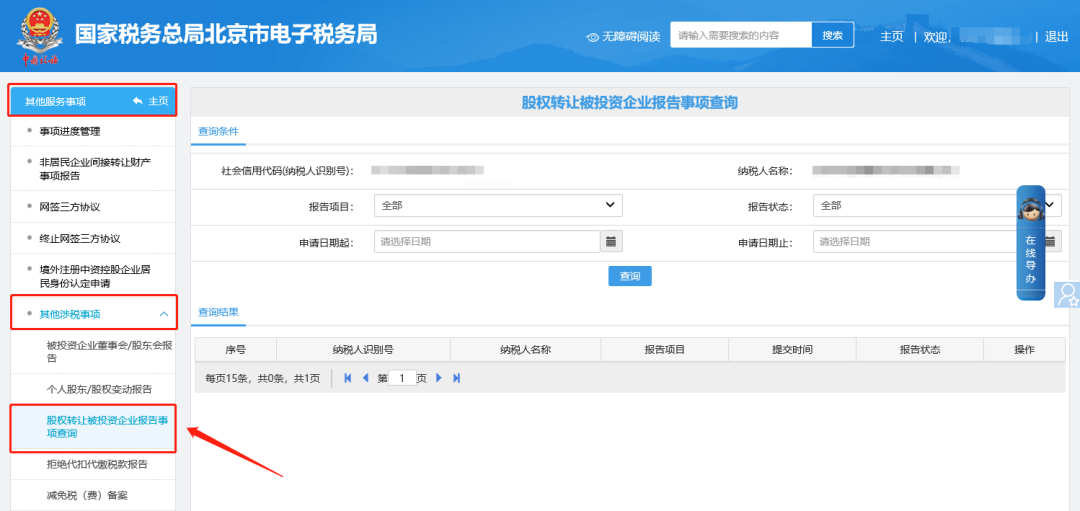
Task: Select 个人股东/股权变动报告 menu item
Action: point(99,389)
